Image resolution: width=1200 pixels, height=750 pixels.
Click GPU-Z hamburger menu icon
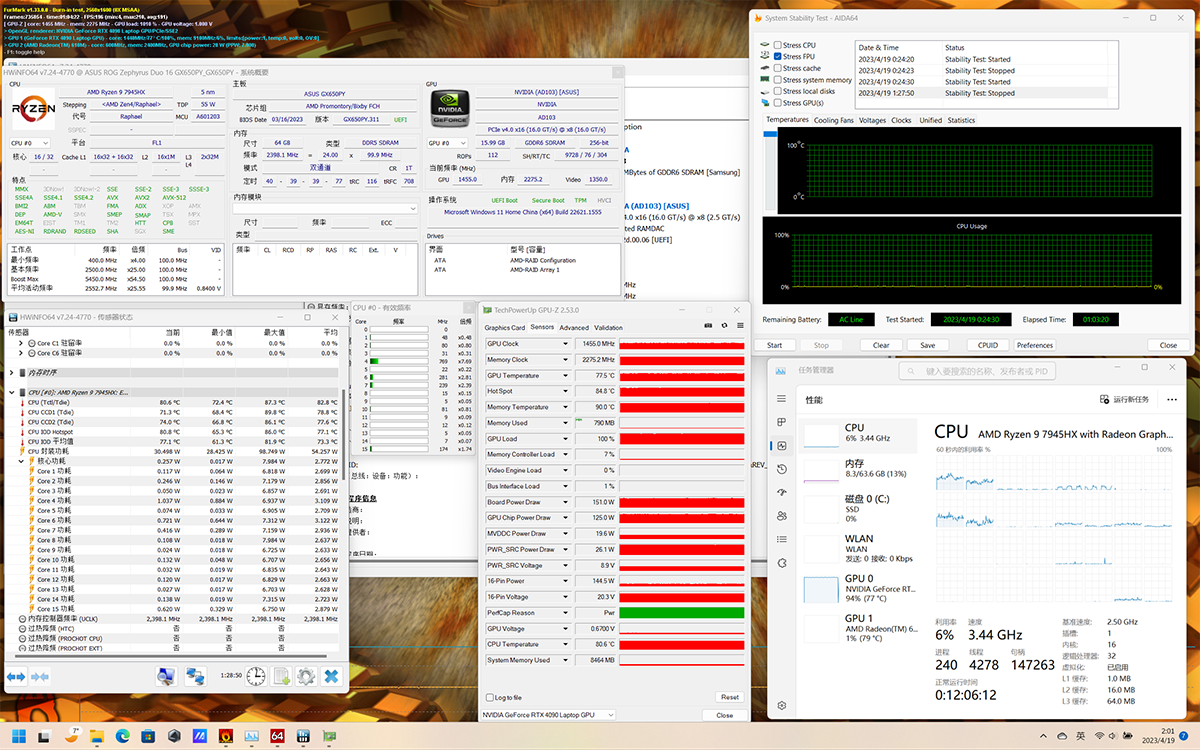(739, 326)
